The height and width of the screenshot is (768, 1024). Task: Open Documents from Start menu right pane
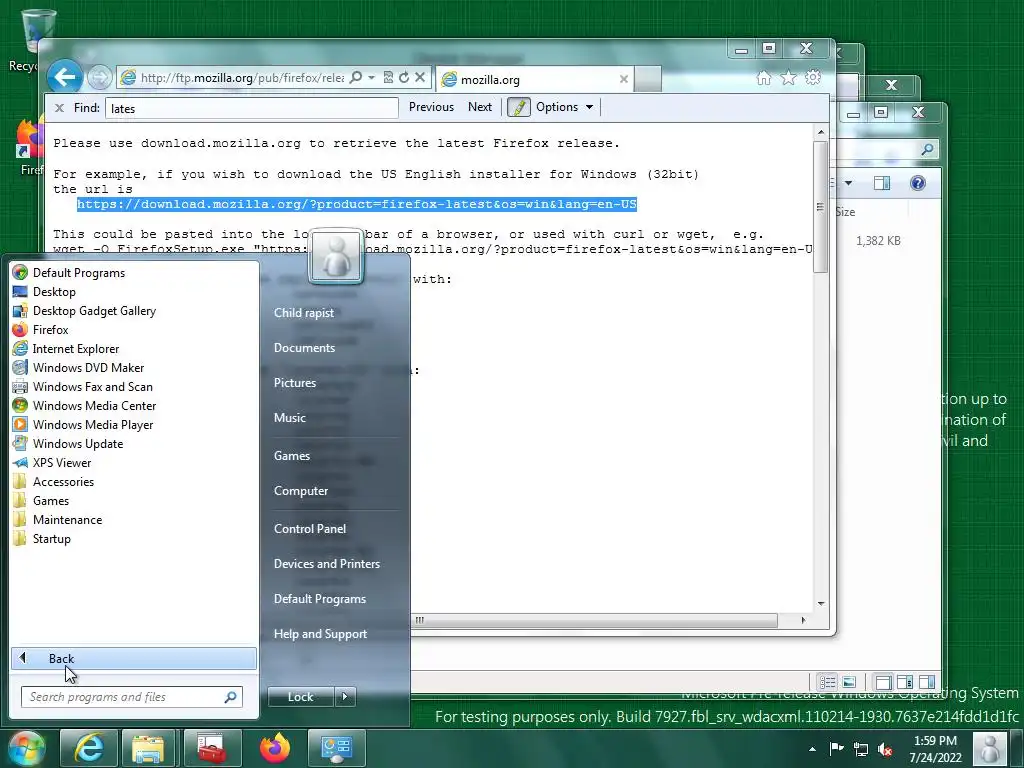304,347
